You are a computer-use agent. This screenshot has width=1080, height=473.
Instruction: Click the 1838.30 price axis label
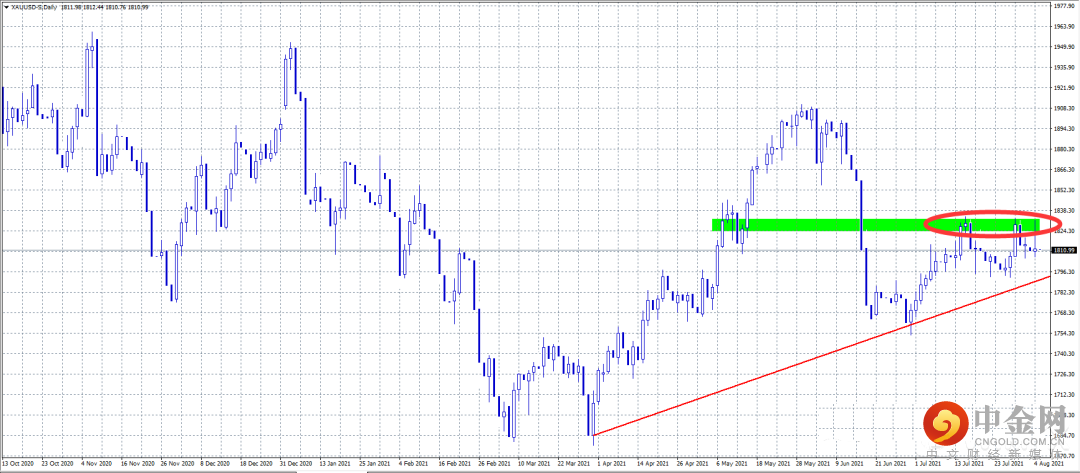pos(1065,210)
